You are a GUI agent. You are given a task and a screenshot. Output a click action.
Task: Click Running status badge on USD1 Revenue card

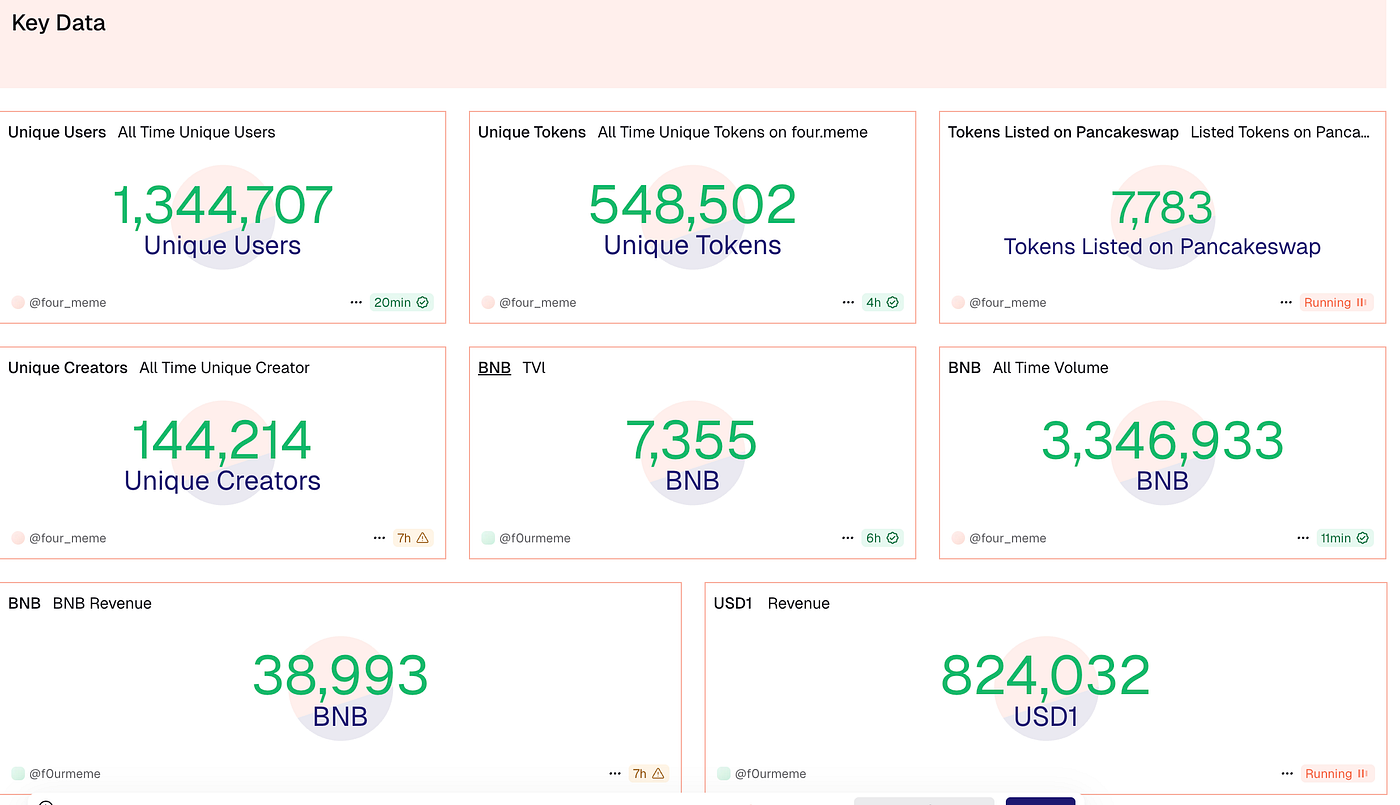click(1336, 774)
